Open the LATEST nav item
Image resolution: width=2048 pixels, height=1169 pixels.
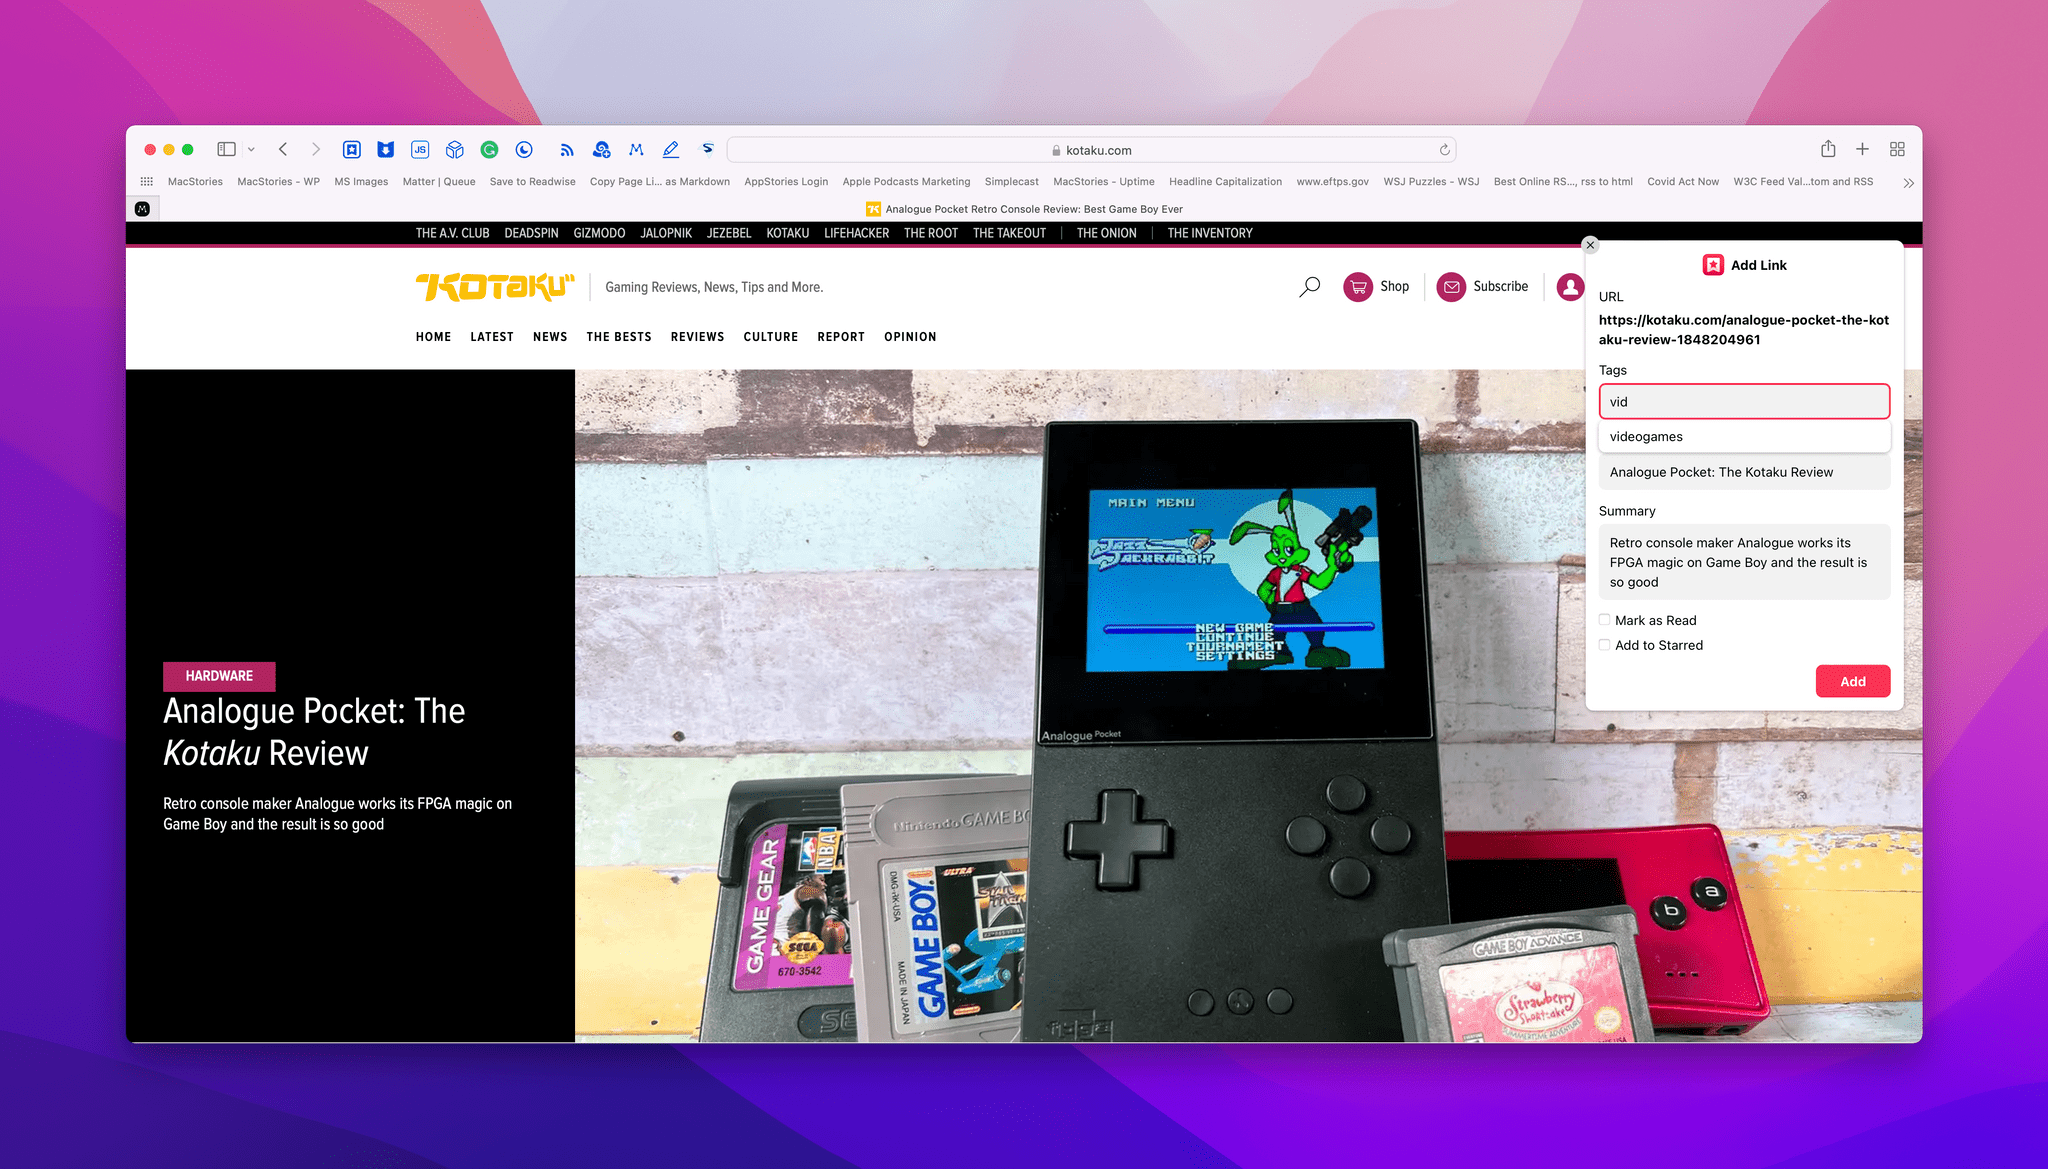[491, 337]
